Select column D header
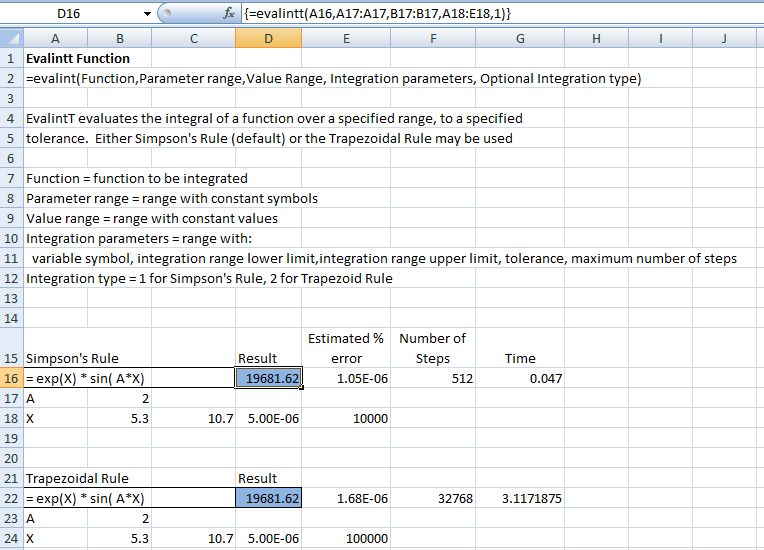The height and width of the screenshot is (550, 764). pyautogui.click(x=269, y=38)
